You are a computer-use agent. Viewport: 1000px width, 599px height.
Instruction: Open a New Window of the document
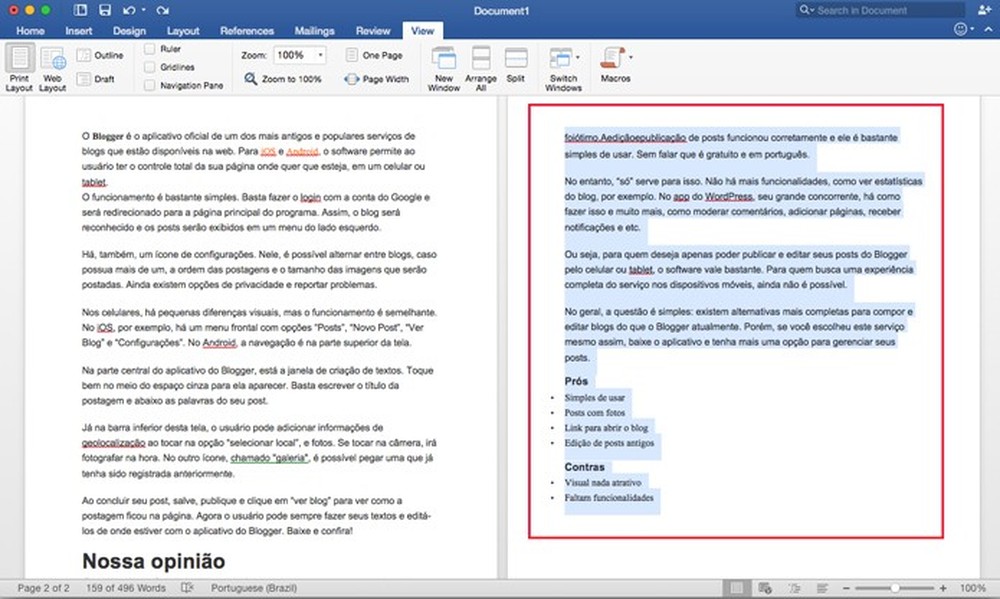444,69
